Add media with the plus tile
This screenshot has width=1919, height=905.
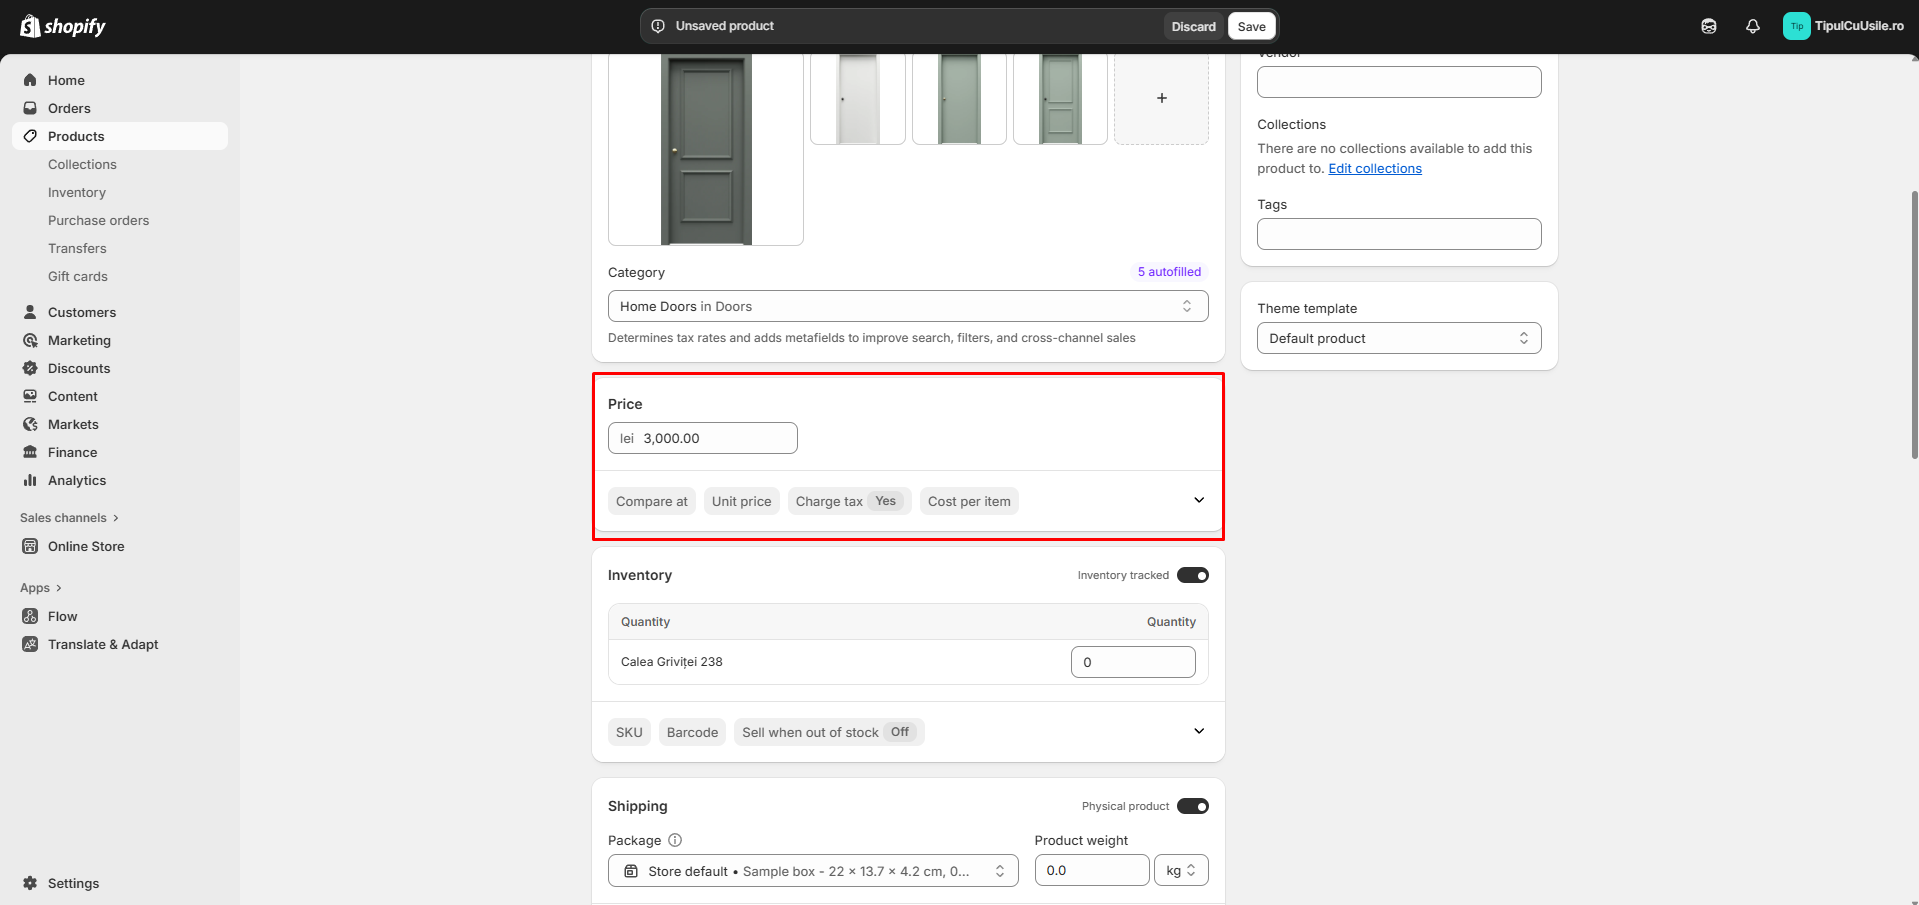(1161, 98)
